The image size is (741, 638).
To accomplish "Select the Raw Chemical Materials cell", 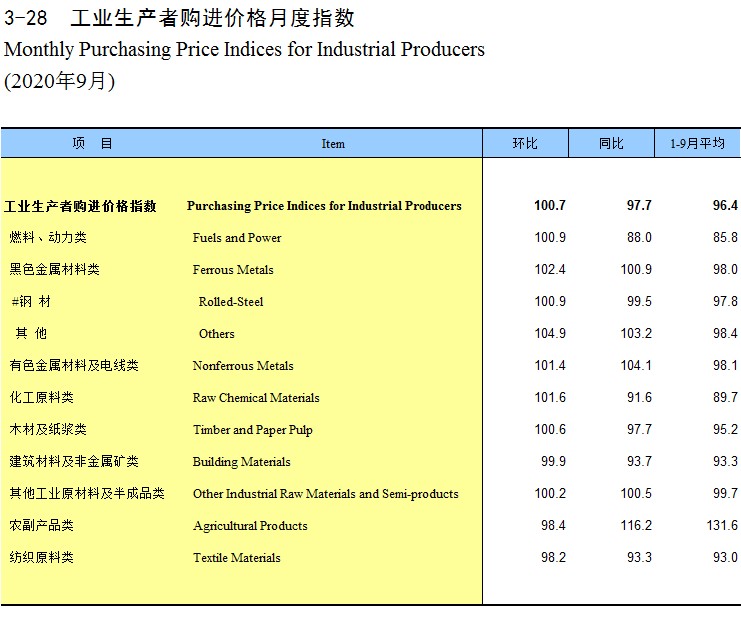I will tap(256, 398).
